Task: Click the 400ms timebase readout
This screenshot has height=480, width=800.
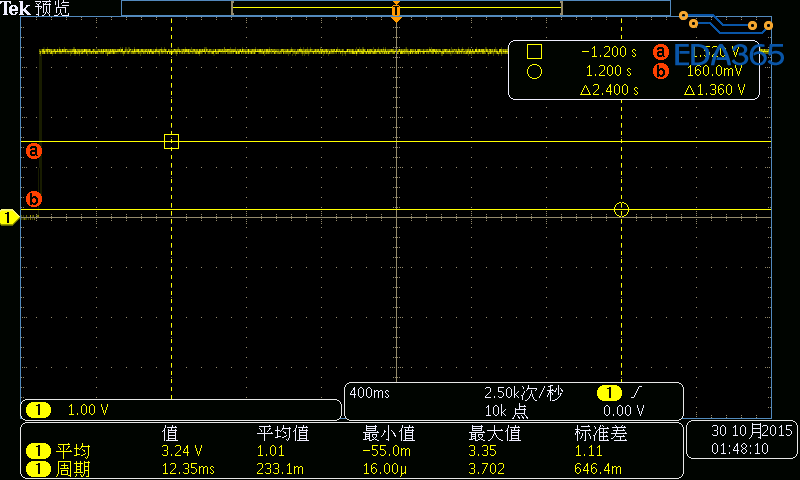Action: (369, 393)
